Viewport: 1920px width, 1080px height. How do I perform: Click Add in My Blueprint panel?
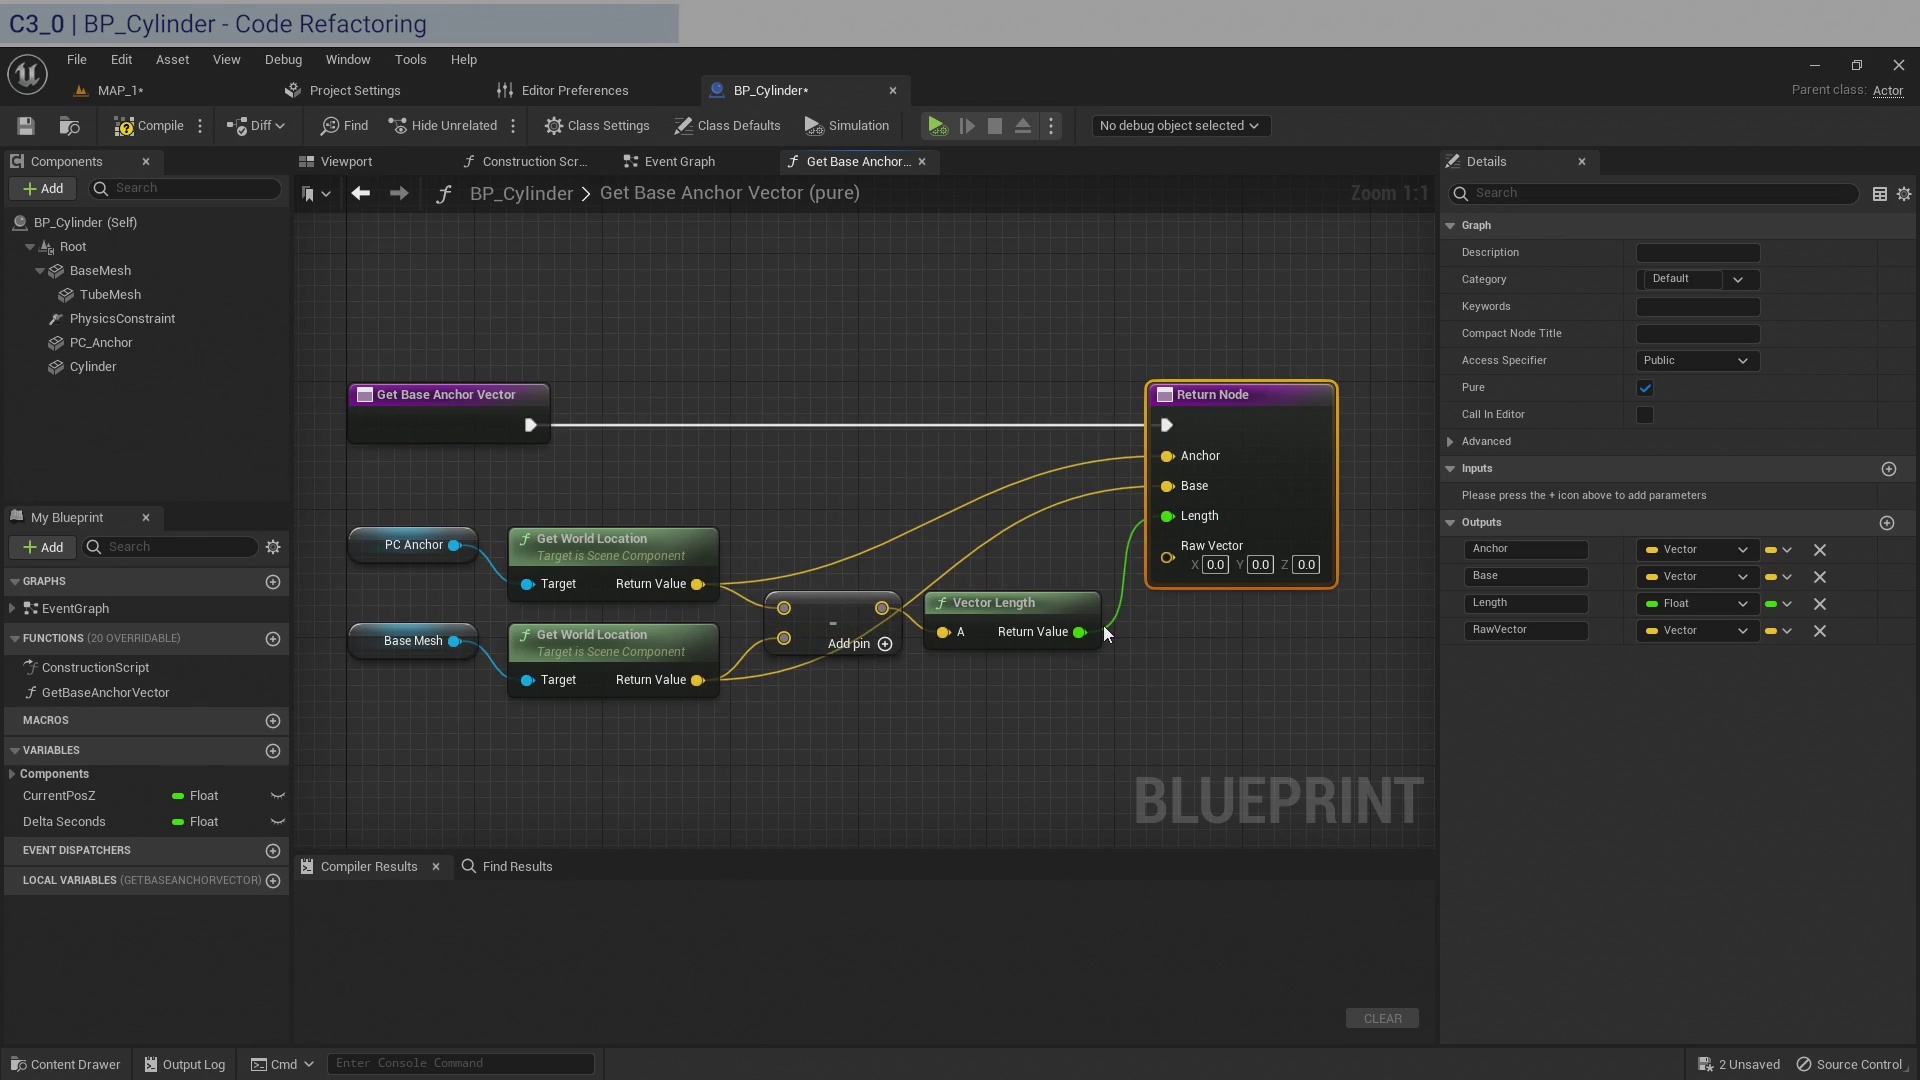coord(43,547)
